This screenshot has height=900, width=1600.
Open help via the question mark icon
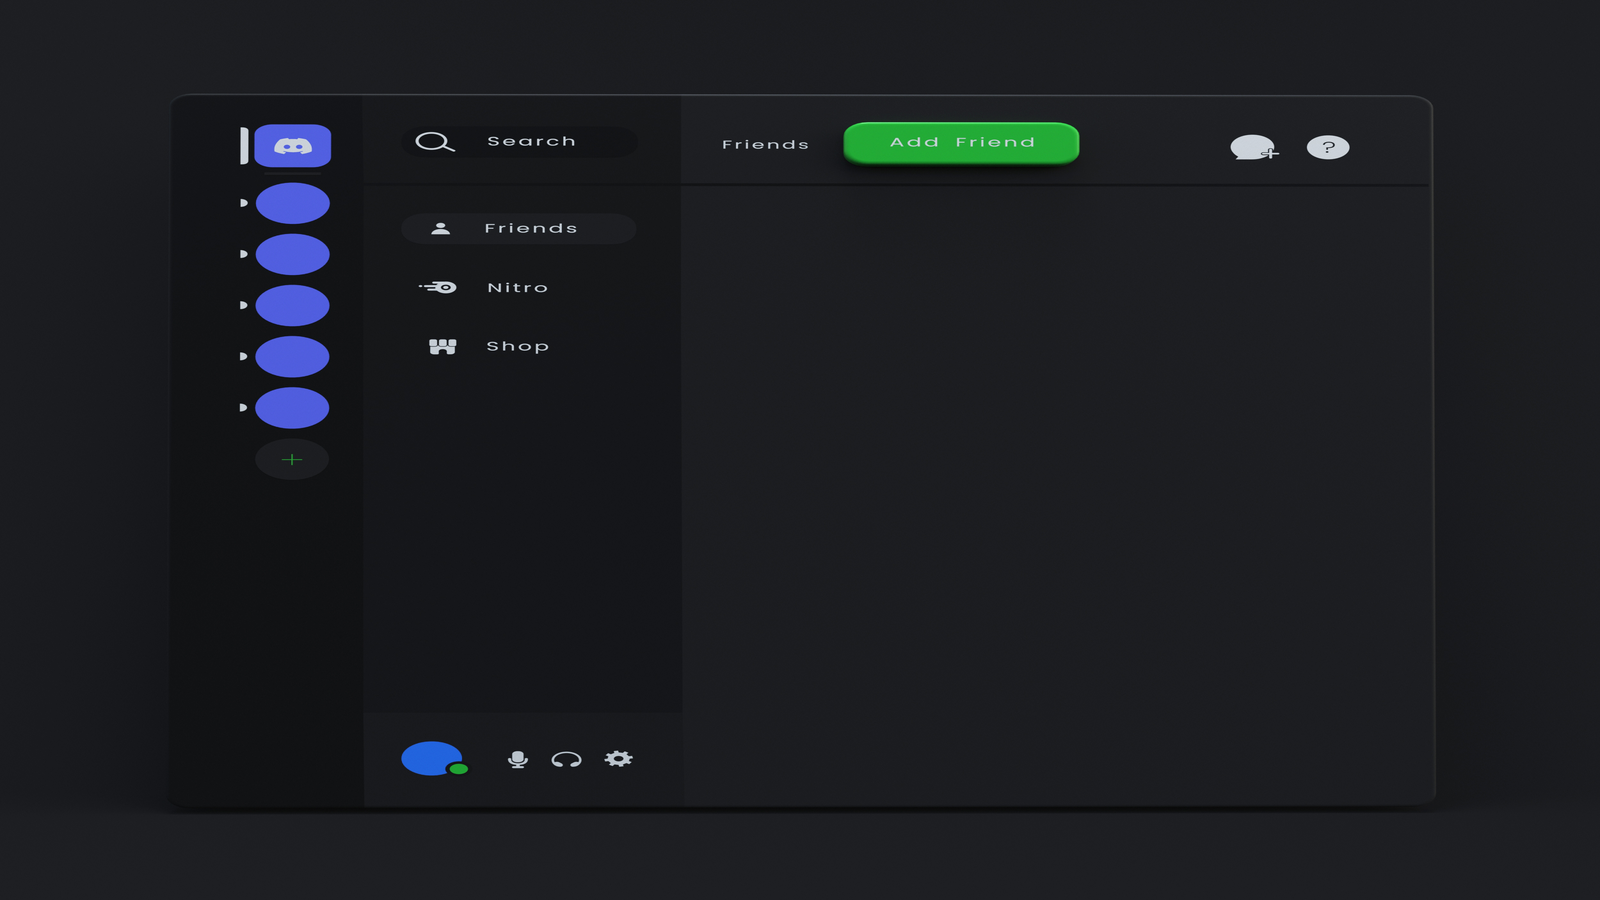(1328, 148)
